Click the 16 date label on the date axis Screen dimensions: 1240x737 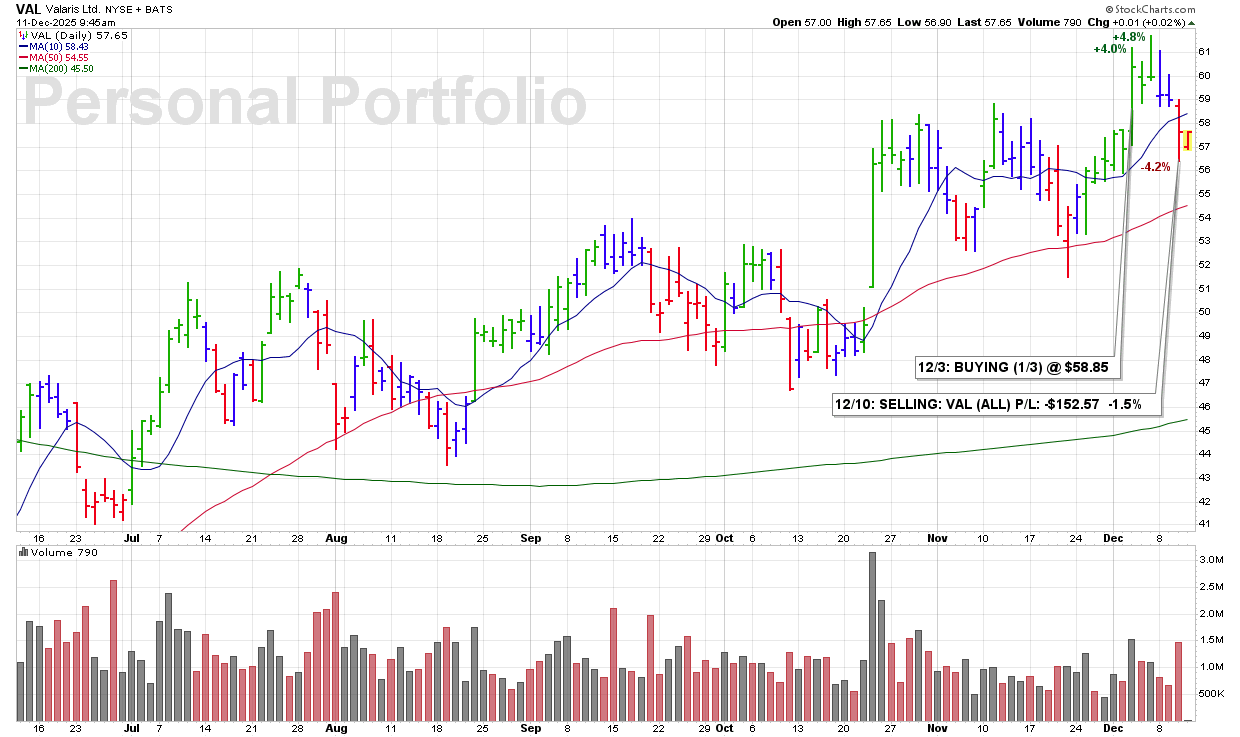[40, 537]
